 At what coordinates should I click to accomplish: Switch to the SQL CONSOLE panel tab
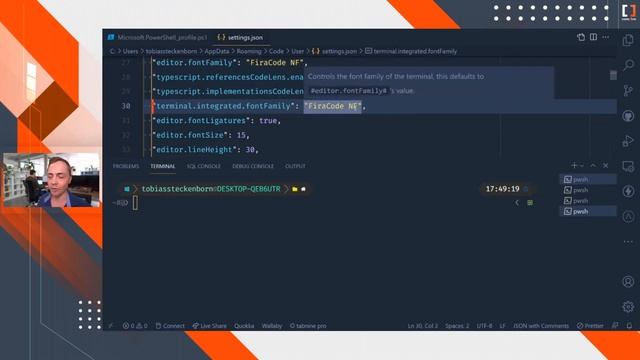coord(204,166)
